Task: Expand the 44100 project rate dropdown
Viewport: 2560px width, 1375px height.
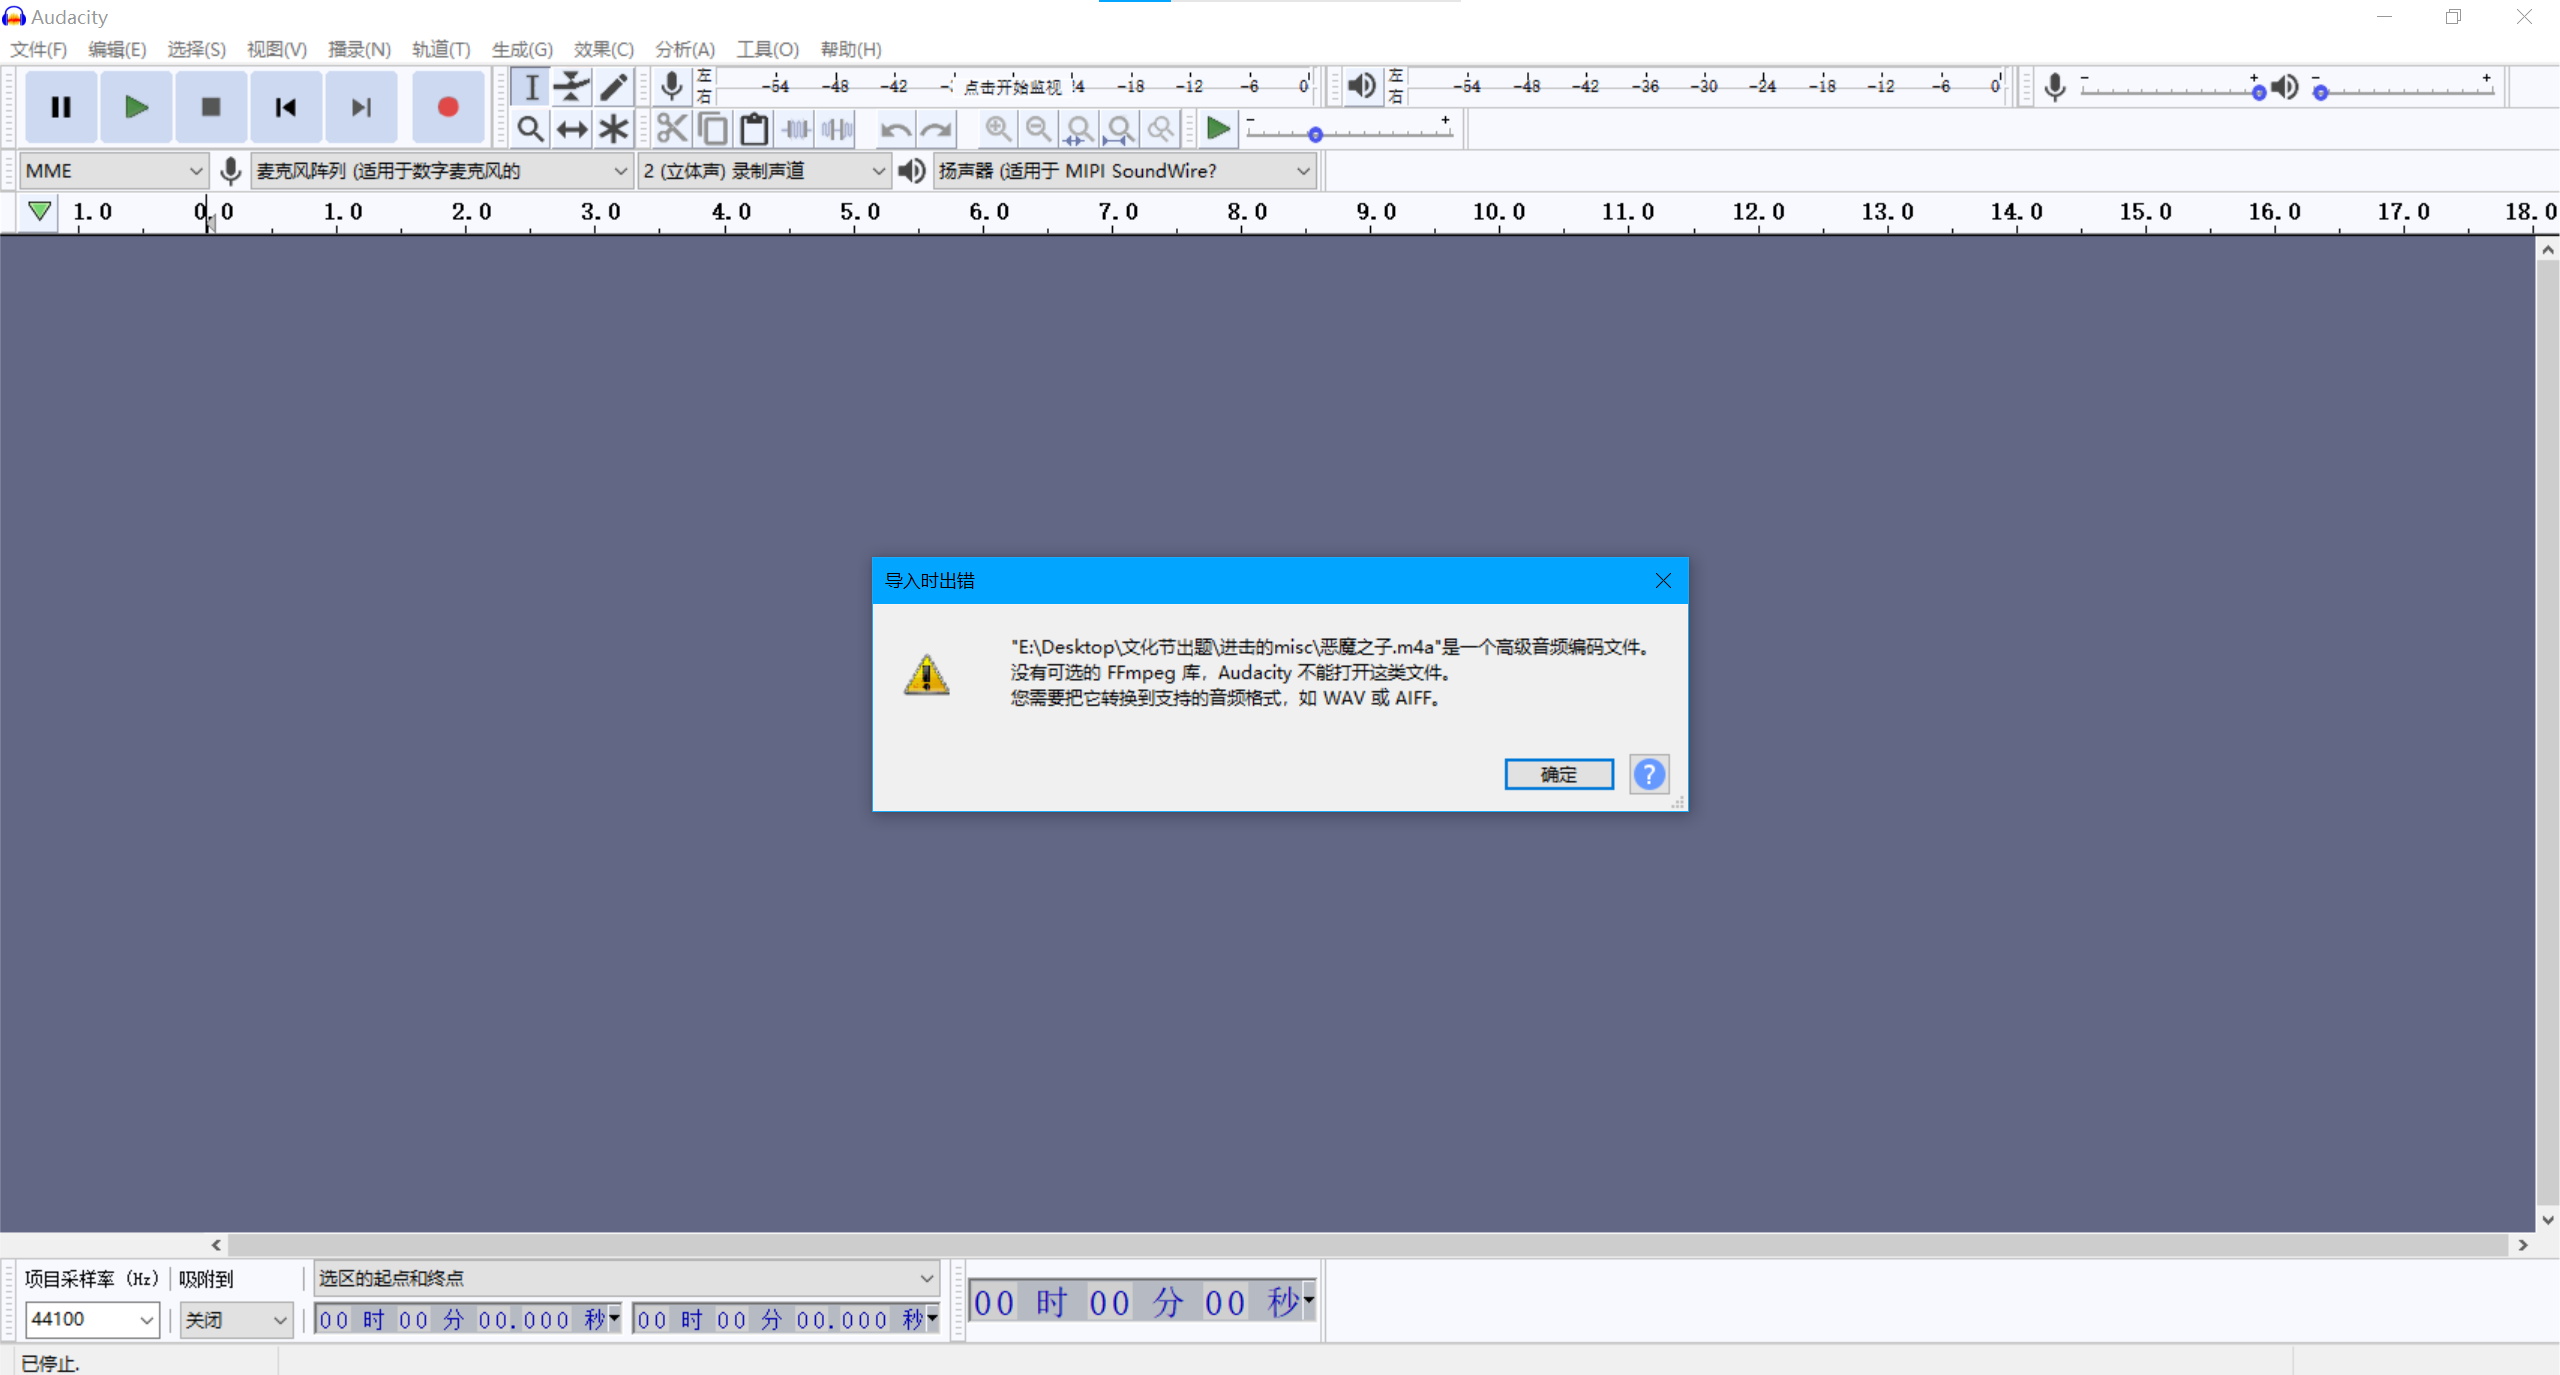Action: tap(146, 1320)
